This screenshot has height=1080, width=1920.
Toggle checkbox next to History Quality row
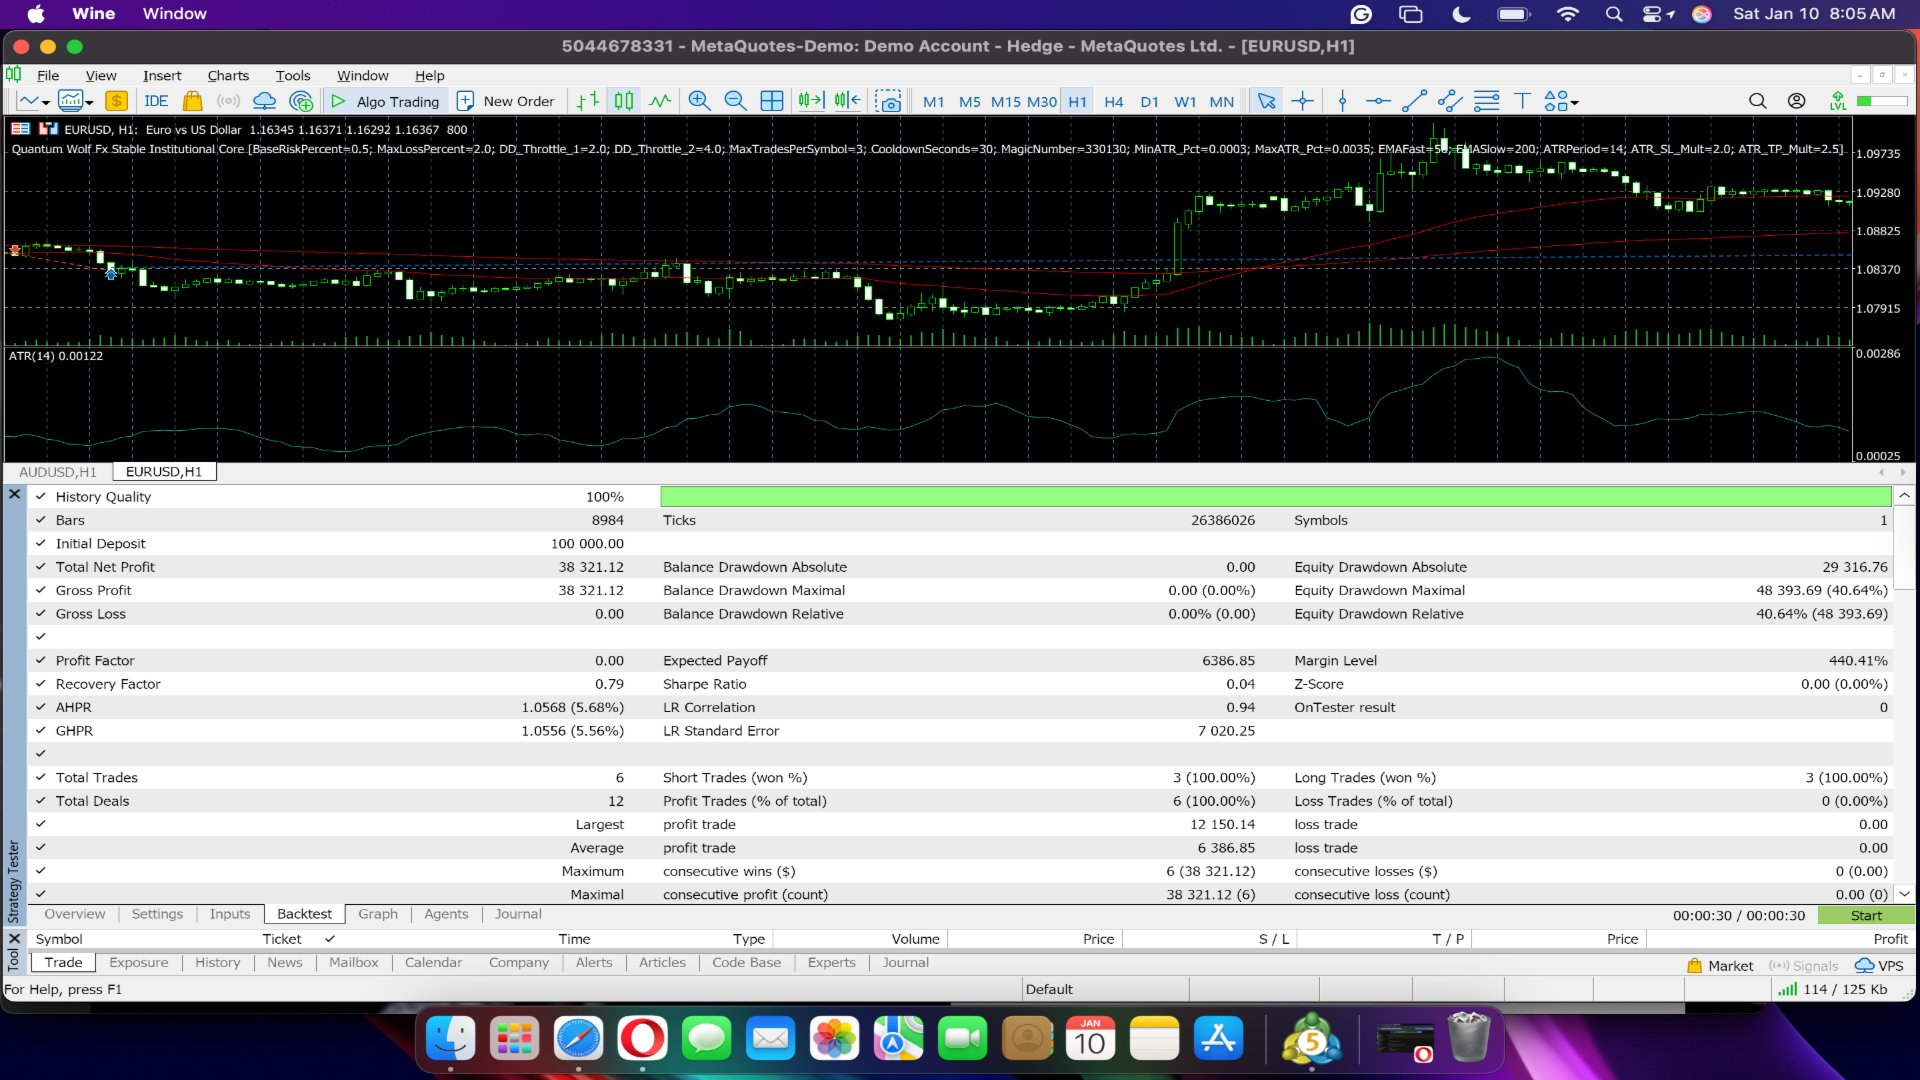click(x=41, y=497)
